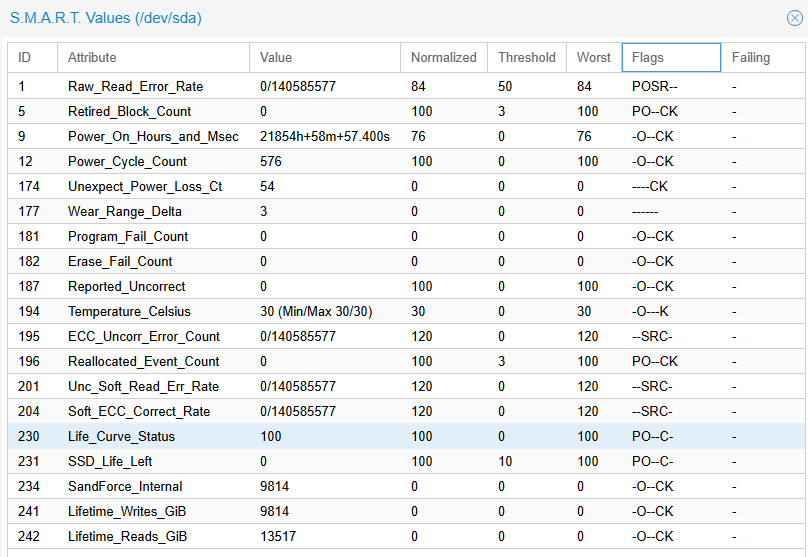Sort table by Normalized column
Viewport: 808px width, 557px height.
tap(443, 58)
